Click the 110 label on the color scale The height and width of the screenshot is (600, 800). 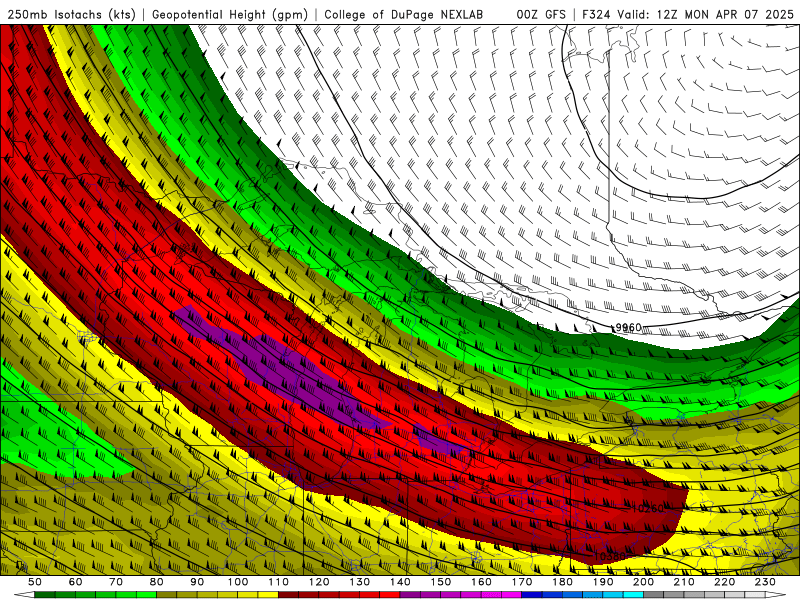coord(278,582)
